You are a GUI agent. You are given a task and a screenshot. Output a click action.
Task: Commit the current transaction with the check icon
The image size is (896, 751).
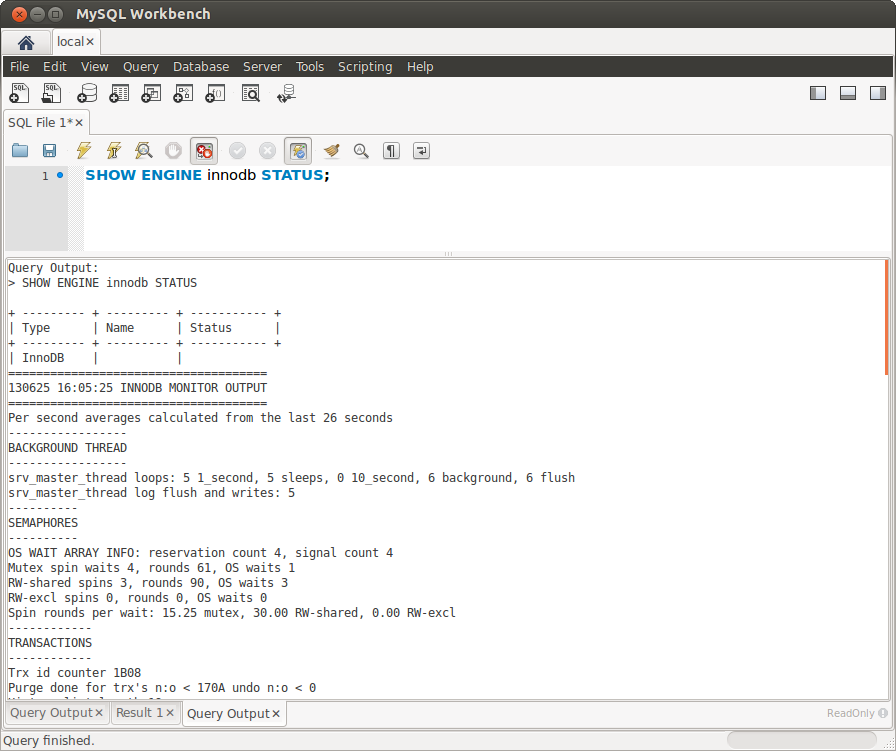pyautogui.click(x=237, y=150)
